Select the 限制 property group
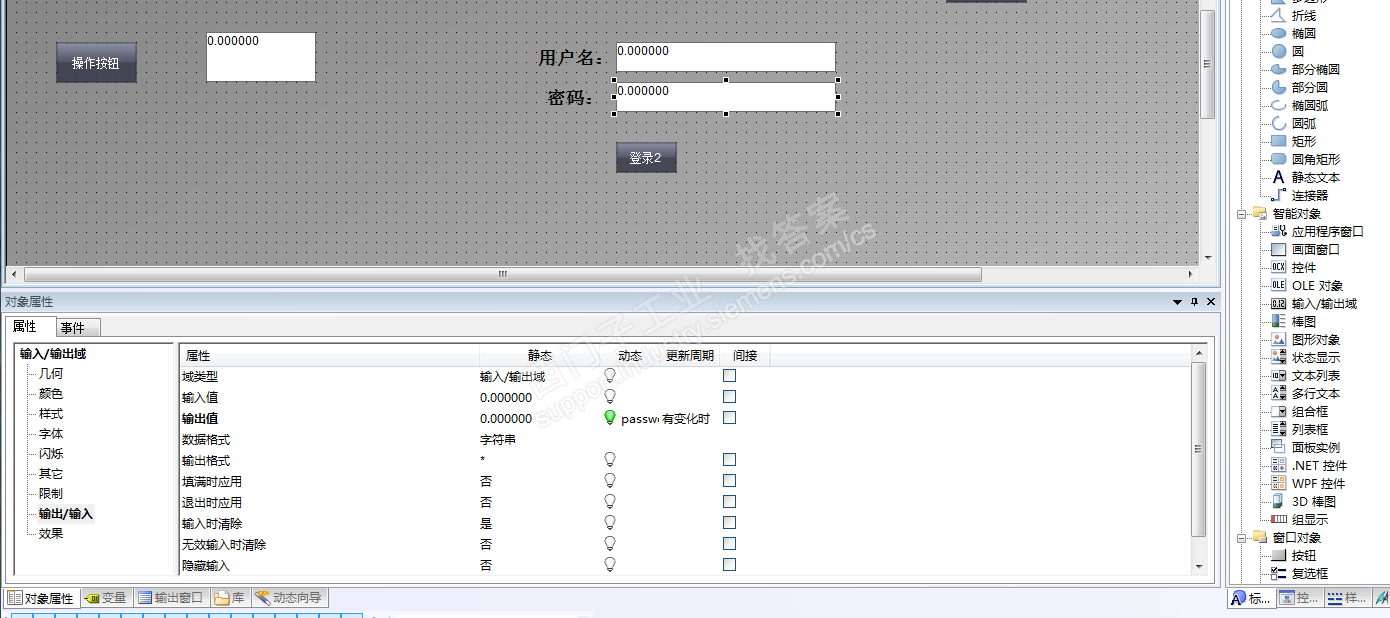1390x618 pixels. click(50, 494)
